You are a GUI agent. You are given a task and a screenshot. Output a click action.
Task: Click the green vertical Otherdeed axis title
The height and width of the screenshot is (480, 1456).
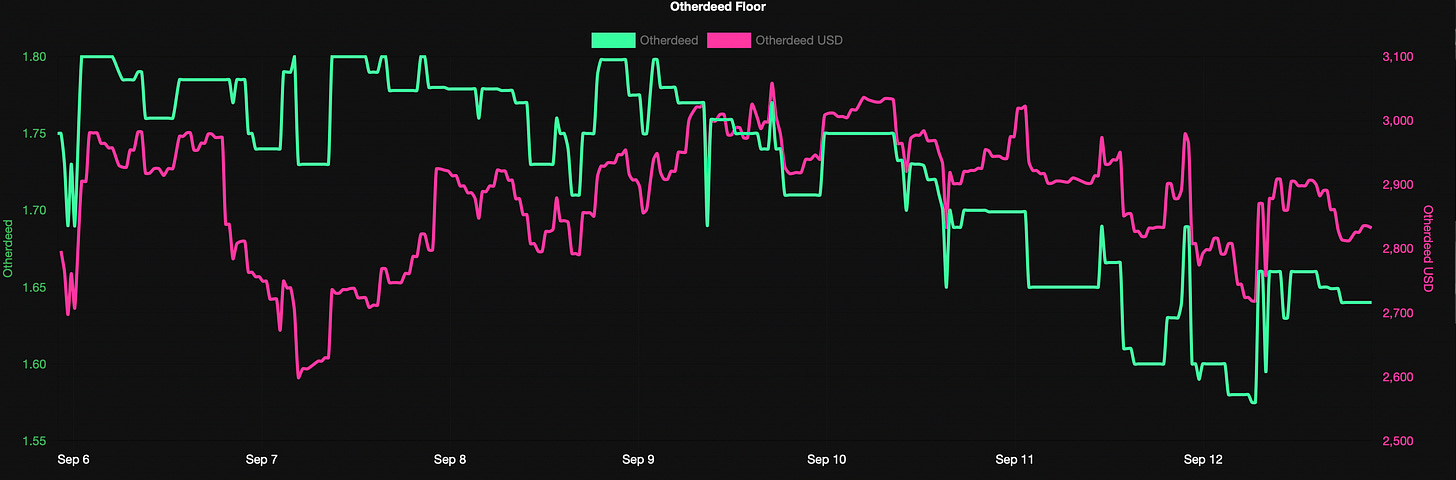pos(8,249)
